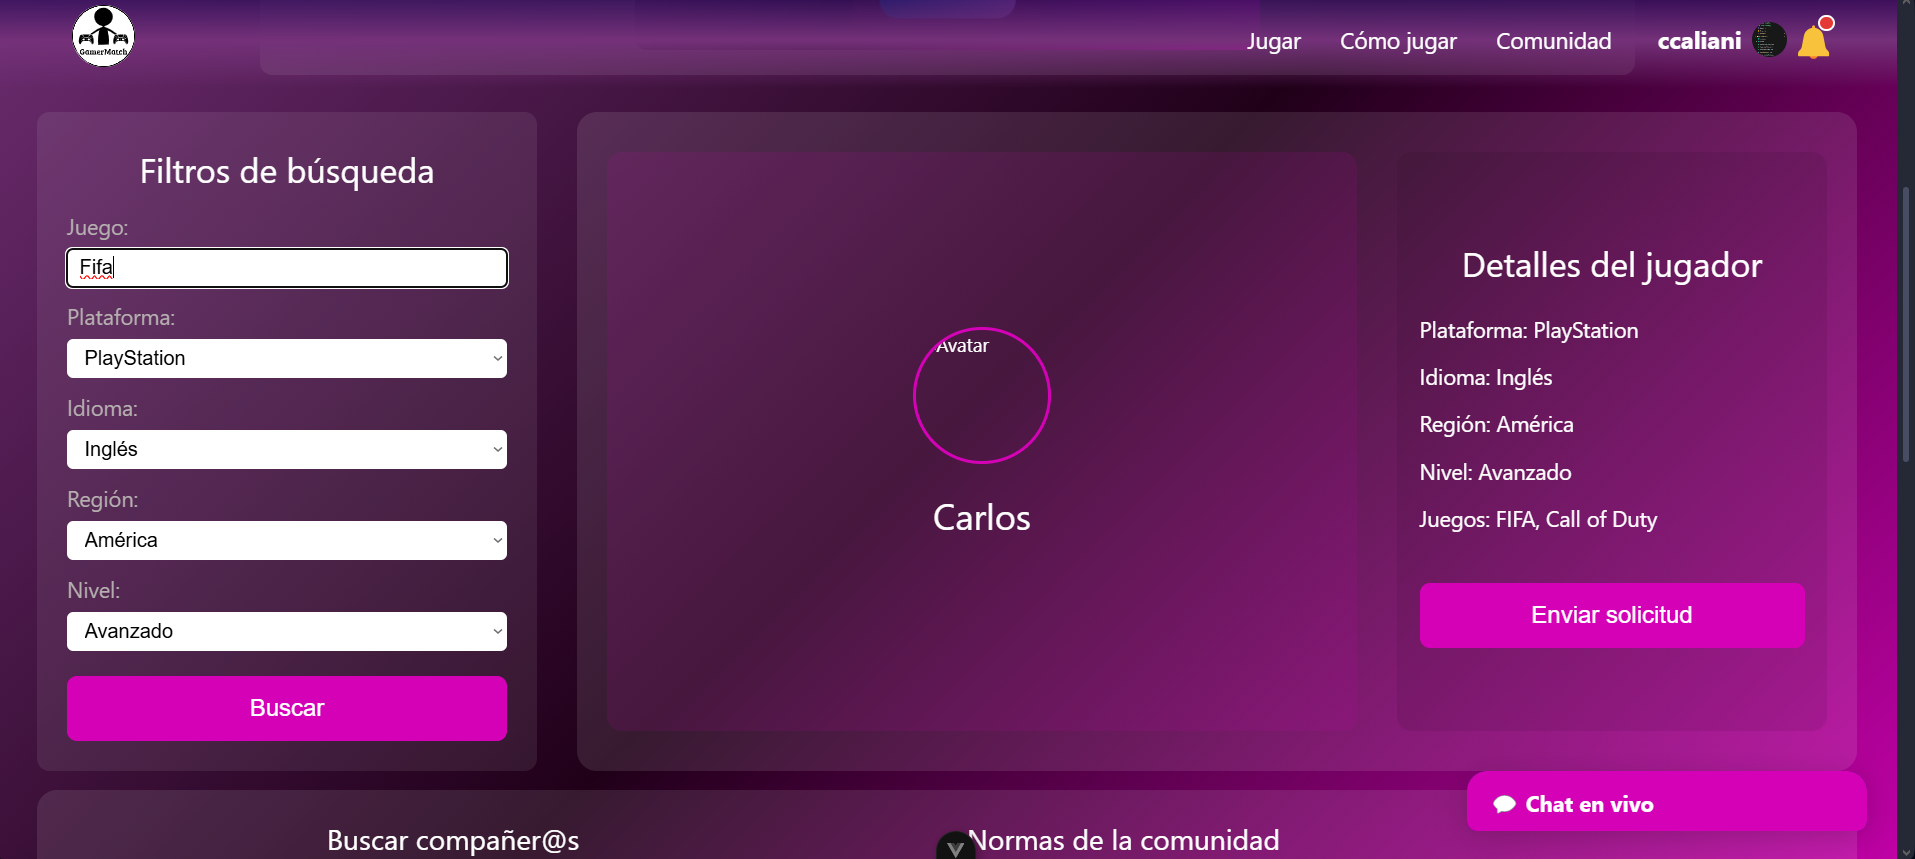Open the notifications bell
1915x859 pixels.
click(x=1813, y=42)
